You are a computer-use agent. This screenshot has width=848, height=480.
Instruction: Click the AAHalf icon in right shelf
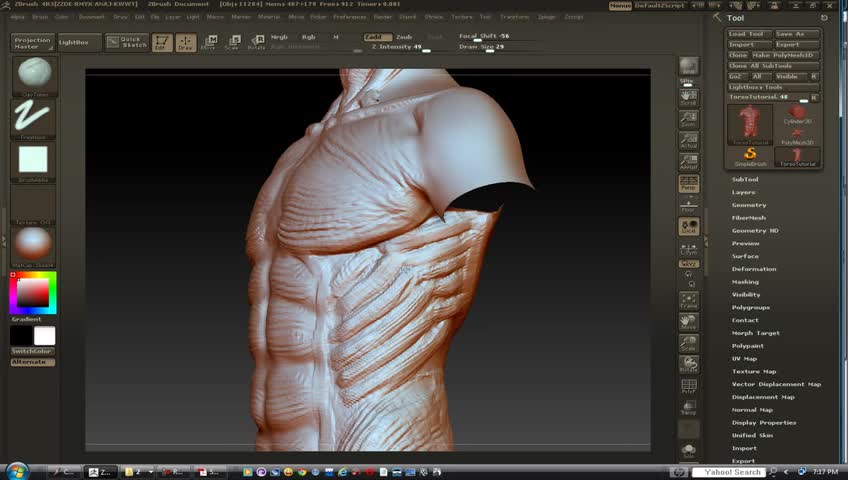point(689,162)
